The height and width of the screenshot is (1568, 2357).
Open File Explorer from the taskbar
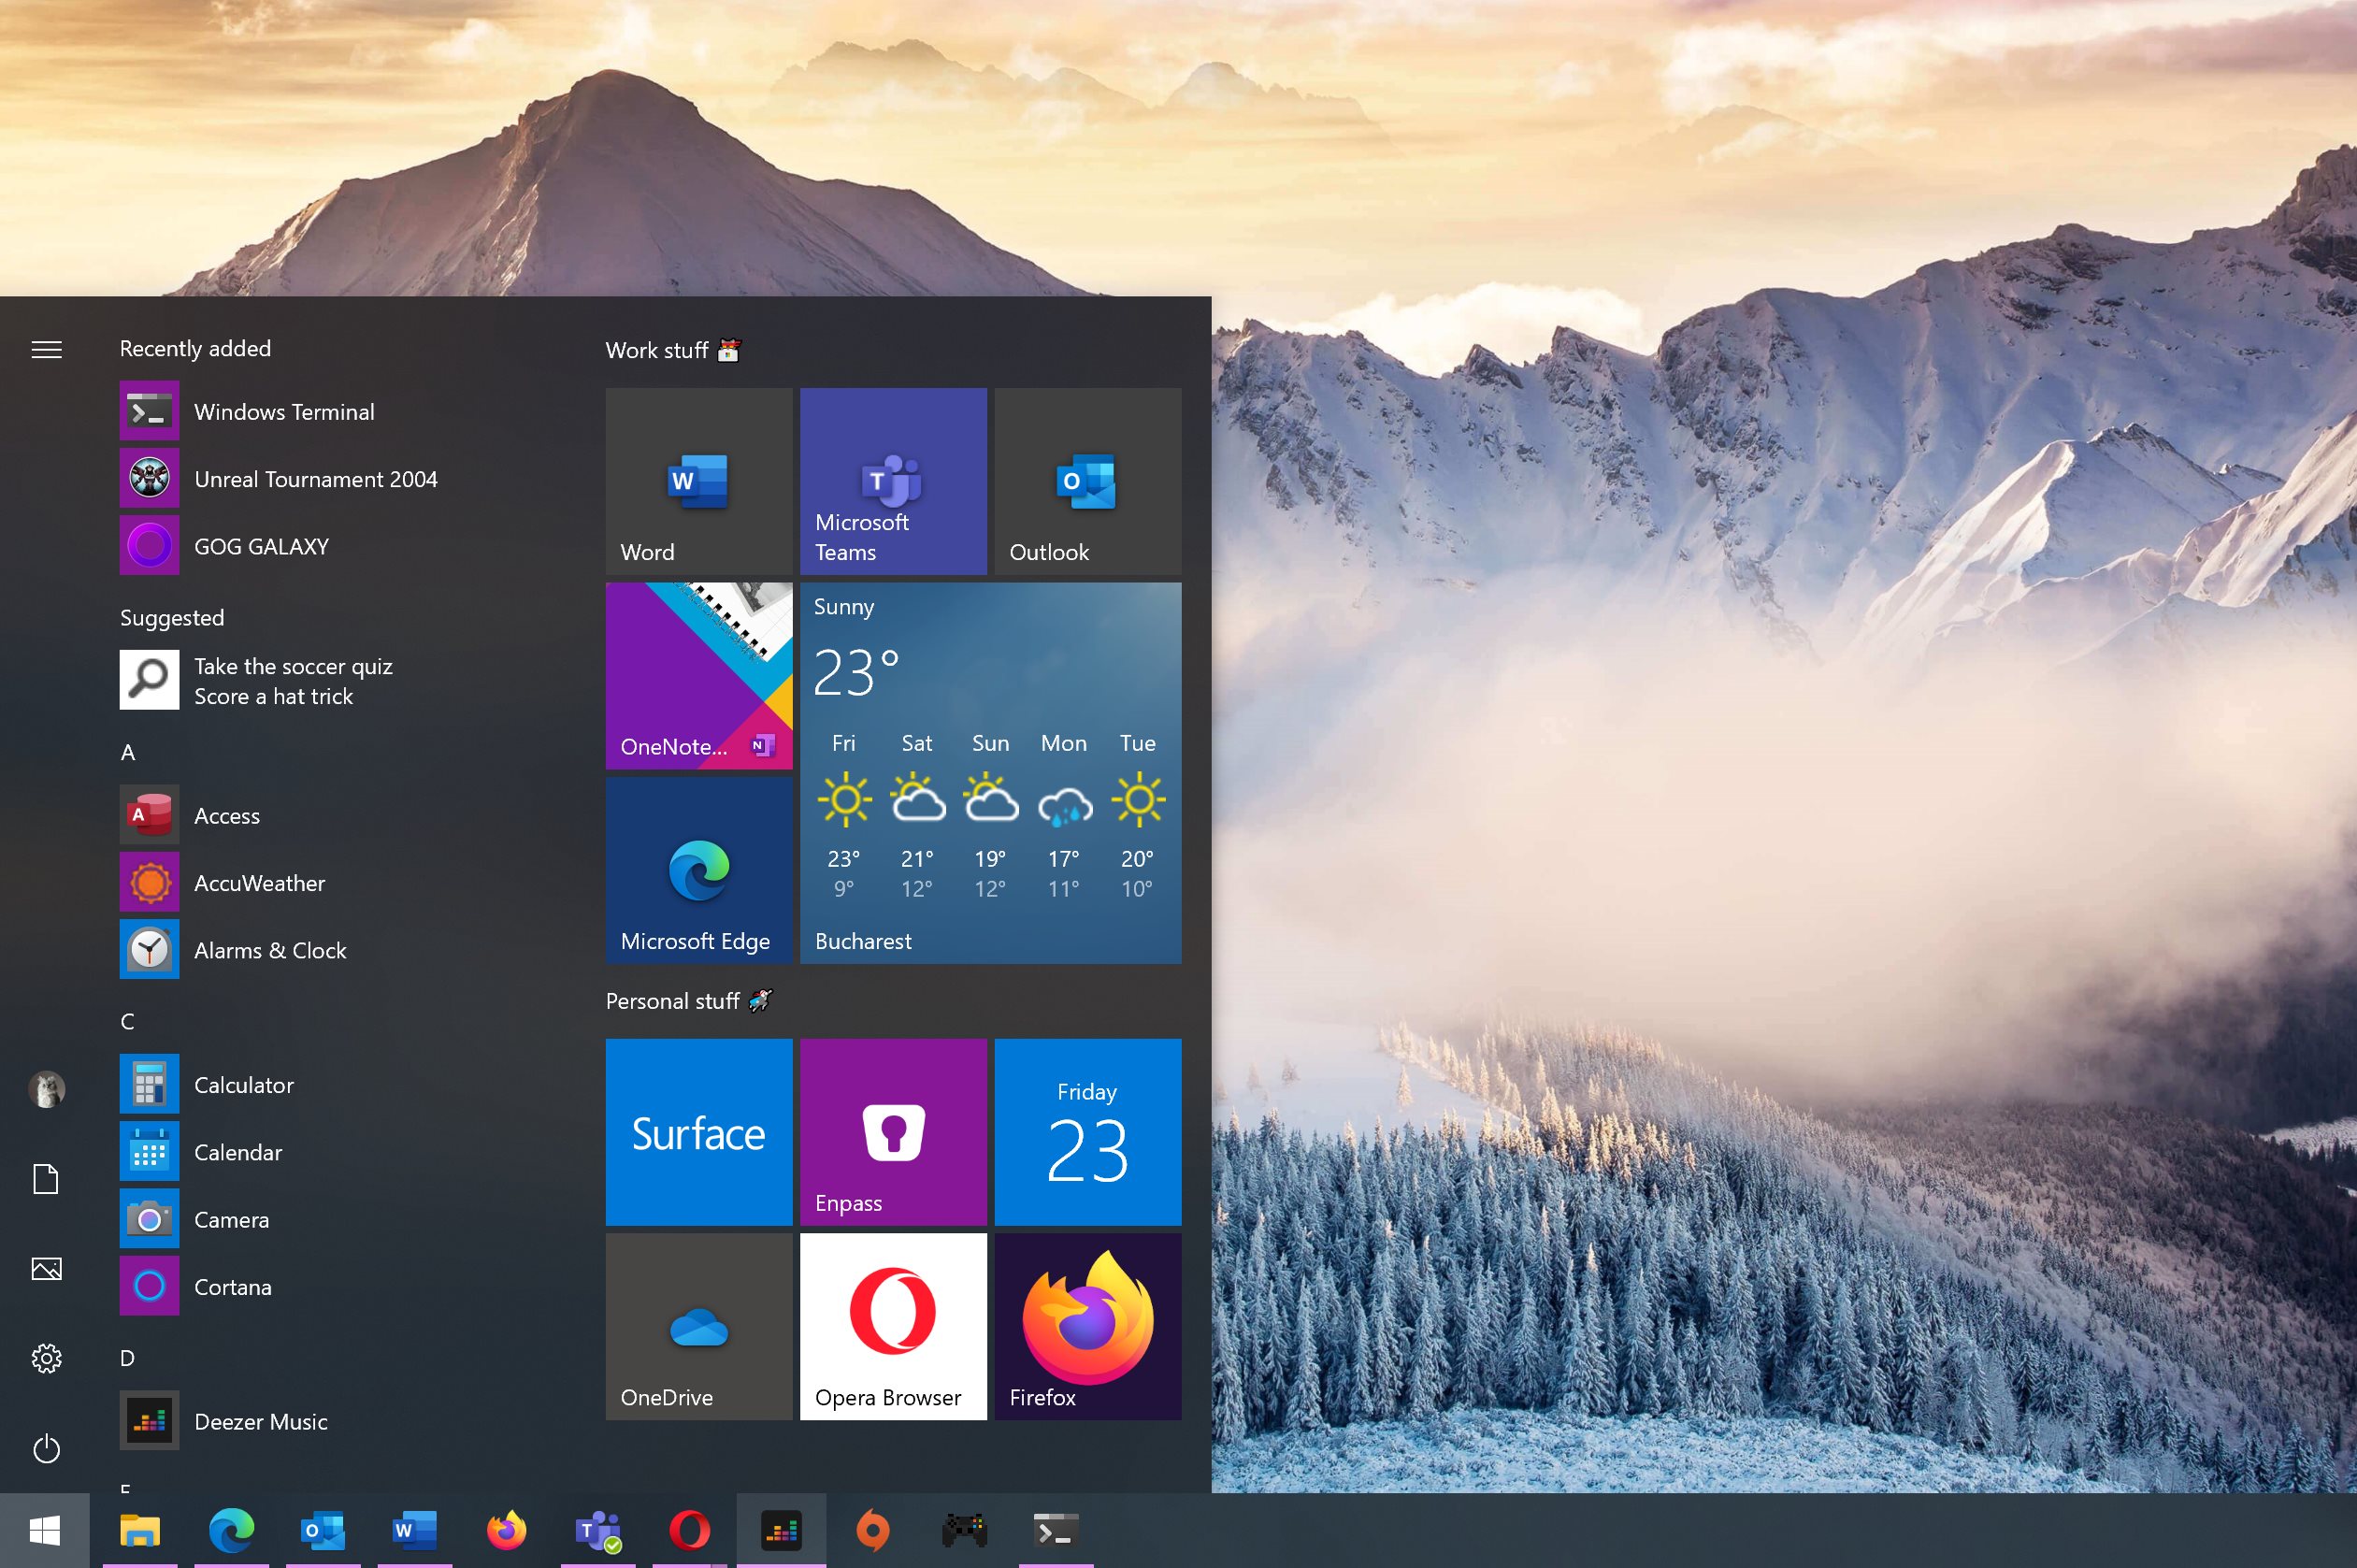(140, 1530)
